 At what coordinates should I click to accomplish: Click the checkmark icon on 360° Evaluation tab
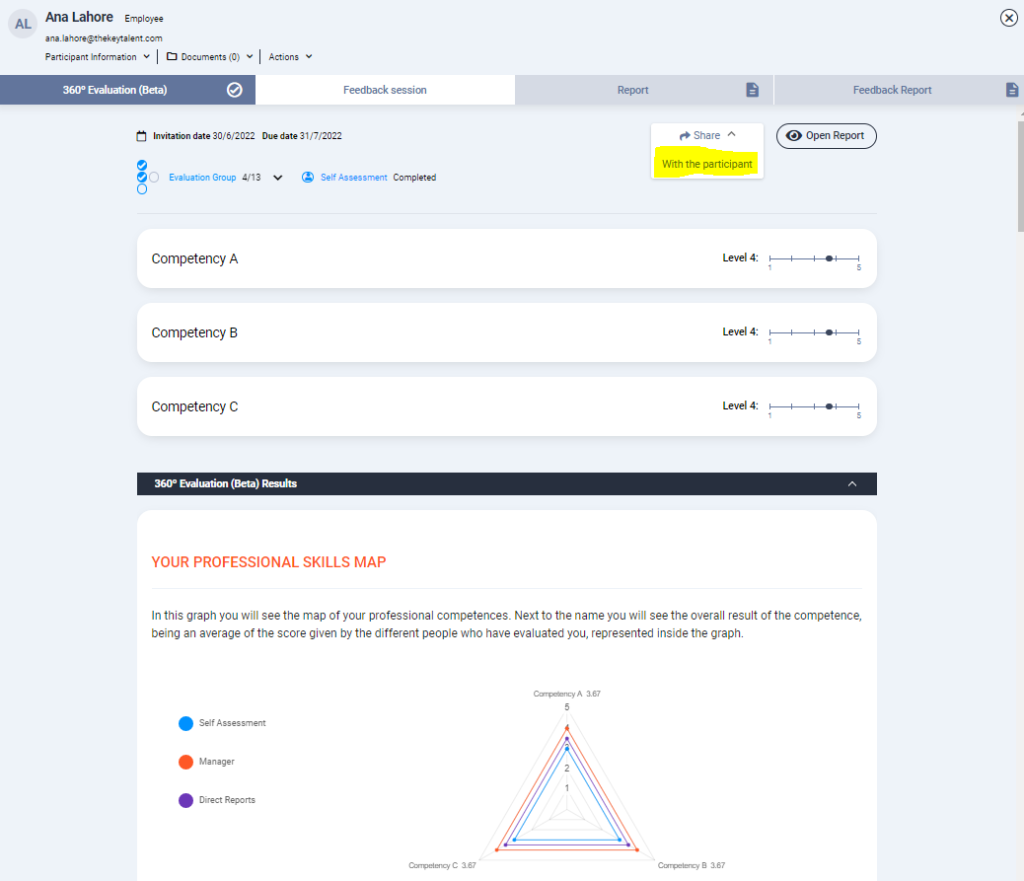[235, 90]
